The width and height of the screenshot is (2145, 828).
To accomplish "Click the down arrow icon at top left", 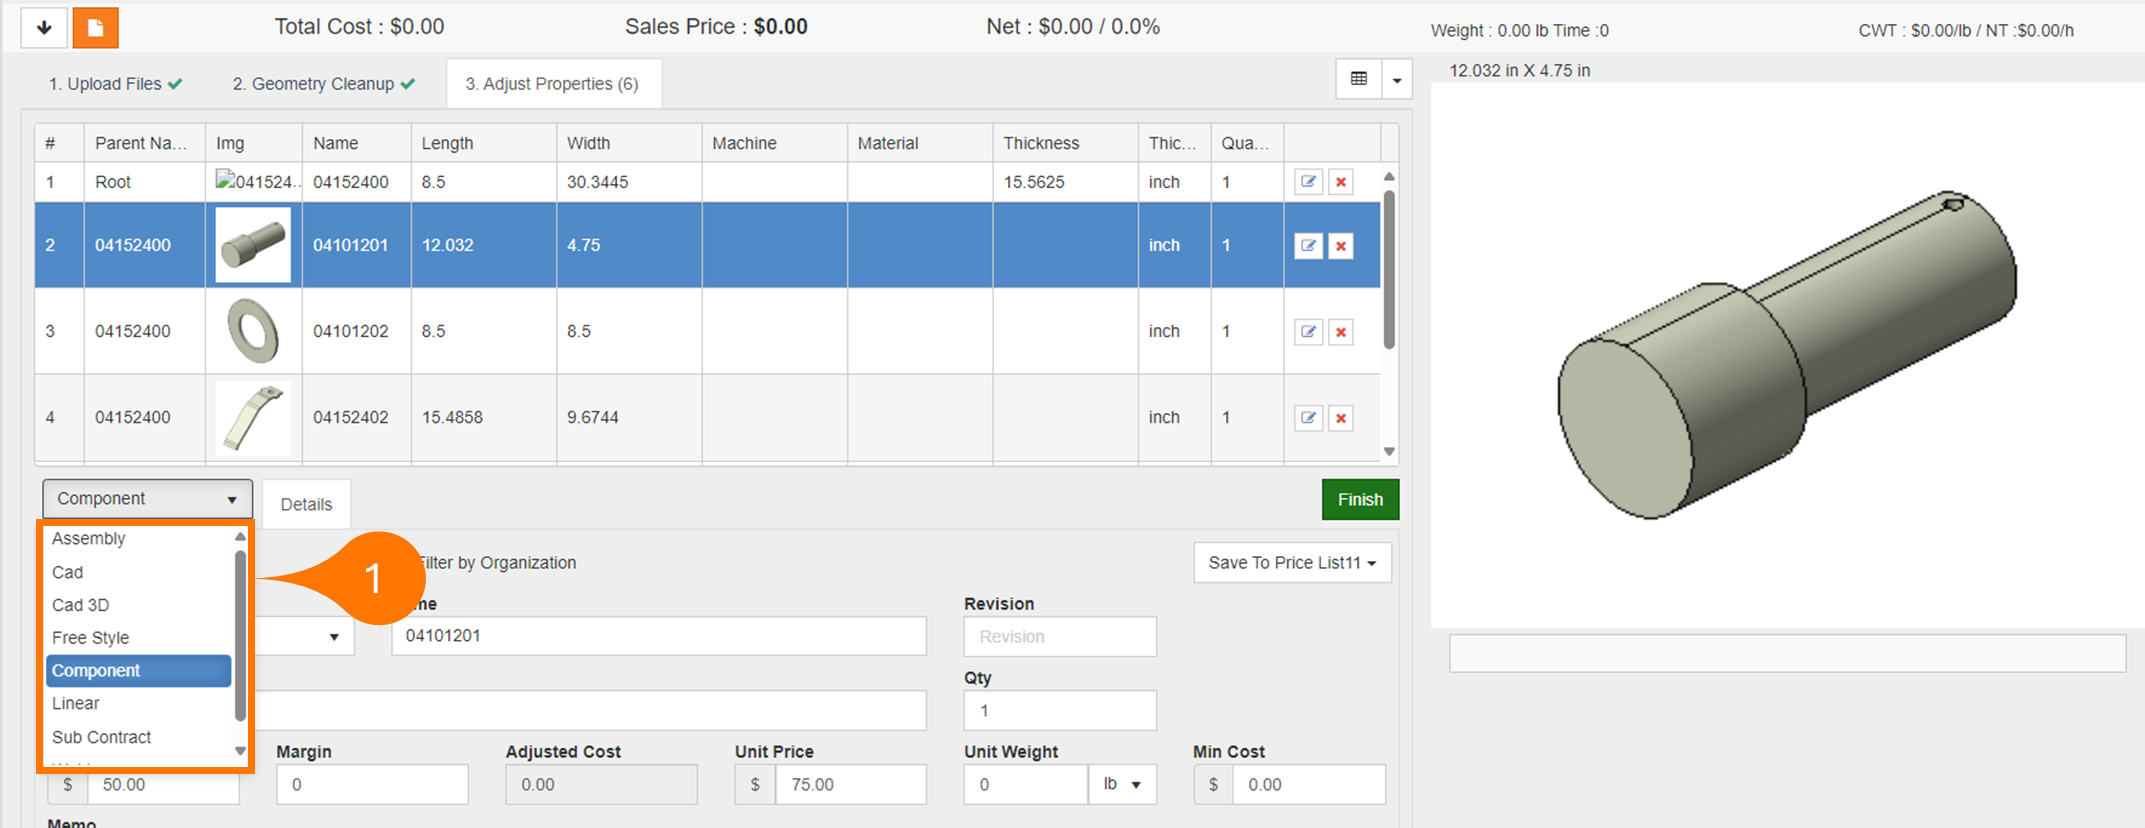I will click(44, 28).
